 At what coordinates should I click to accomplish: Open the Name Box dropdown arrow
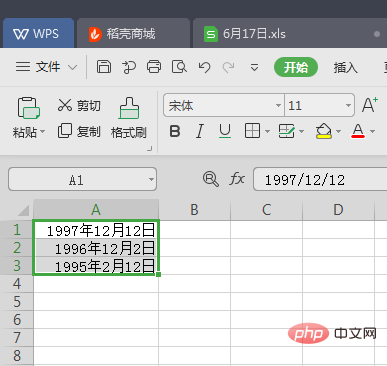151,180
